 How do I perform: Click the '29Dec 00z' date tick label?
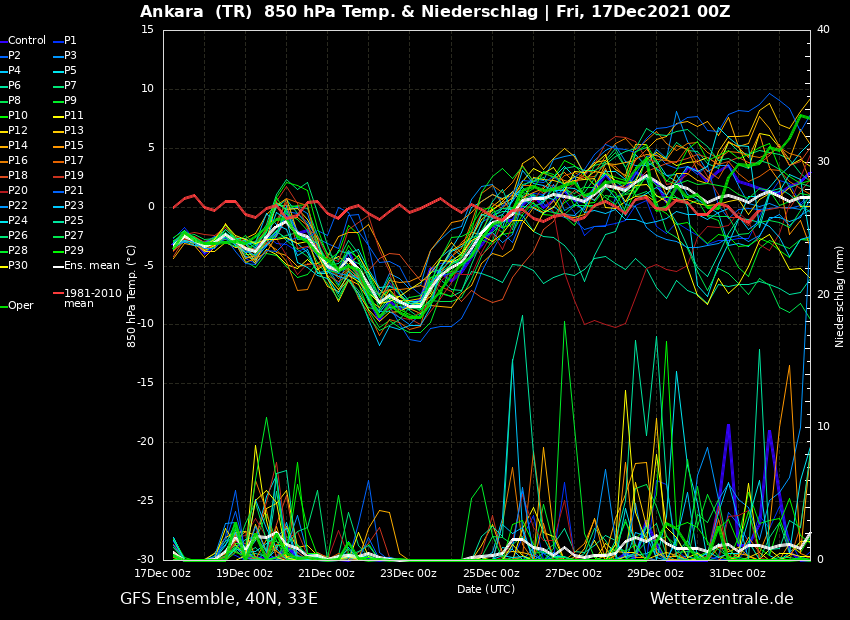click(655, 573)
